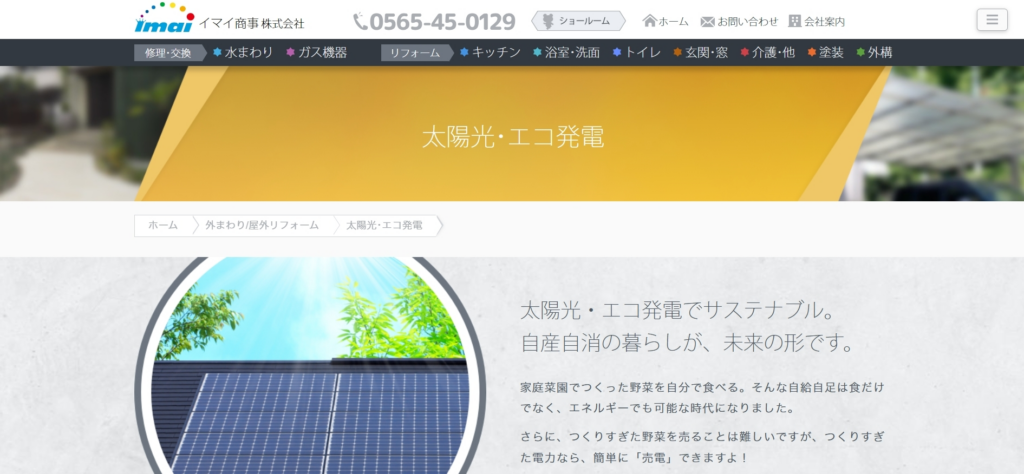
Task: Click the envelope contact icon
Action: [707, 22]
